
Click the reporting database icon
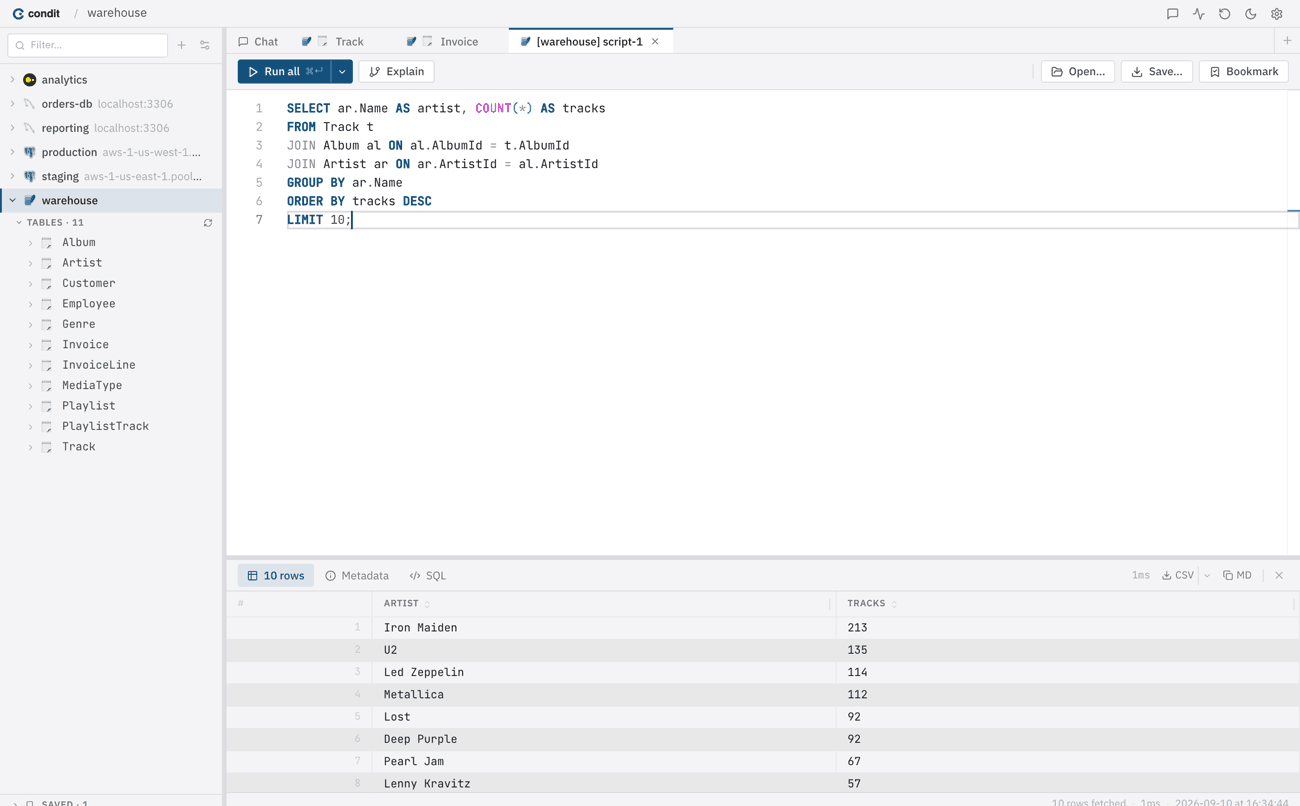(30, 128)
